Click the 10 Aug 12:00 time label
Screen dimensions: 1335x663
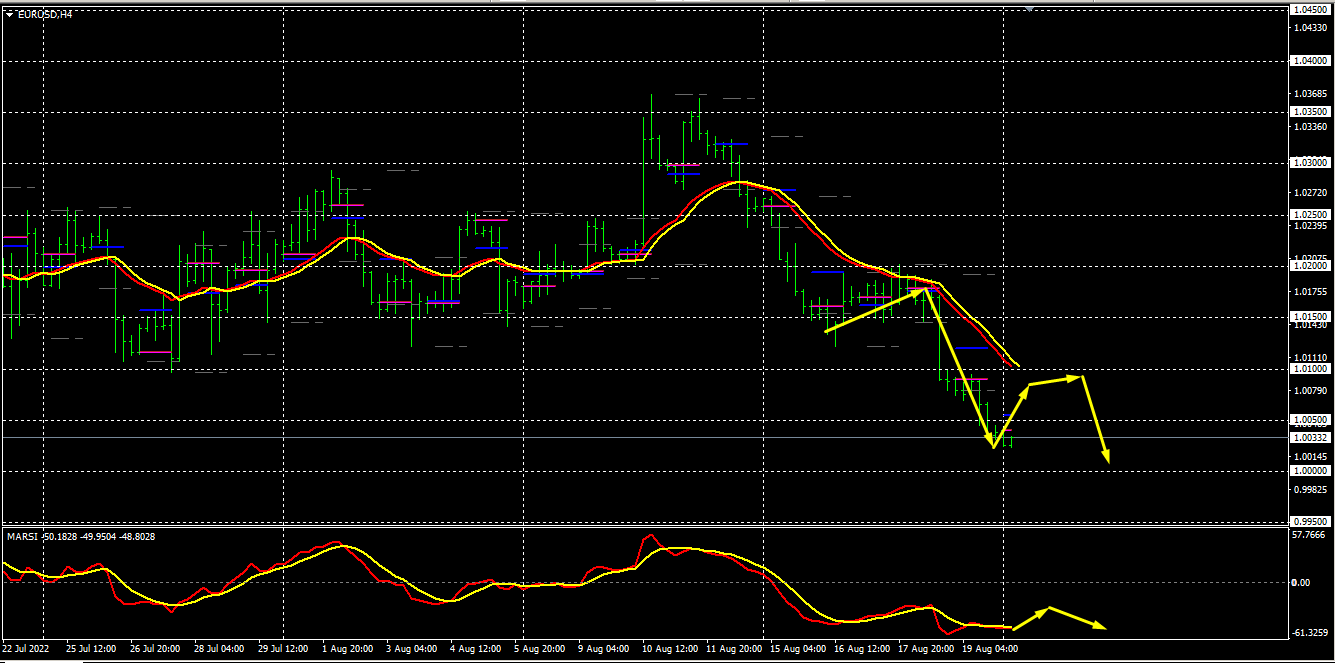coord(668,648)
